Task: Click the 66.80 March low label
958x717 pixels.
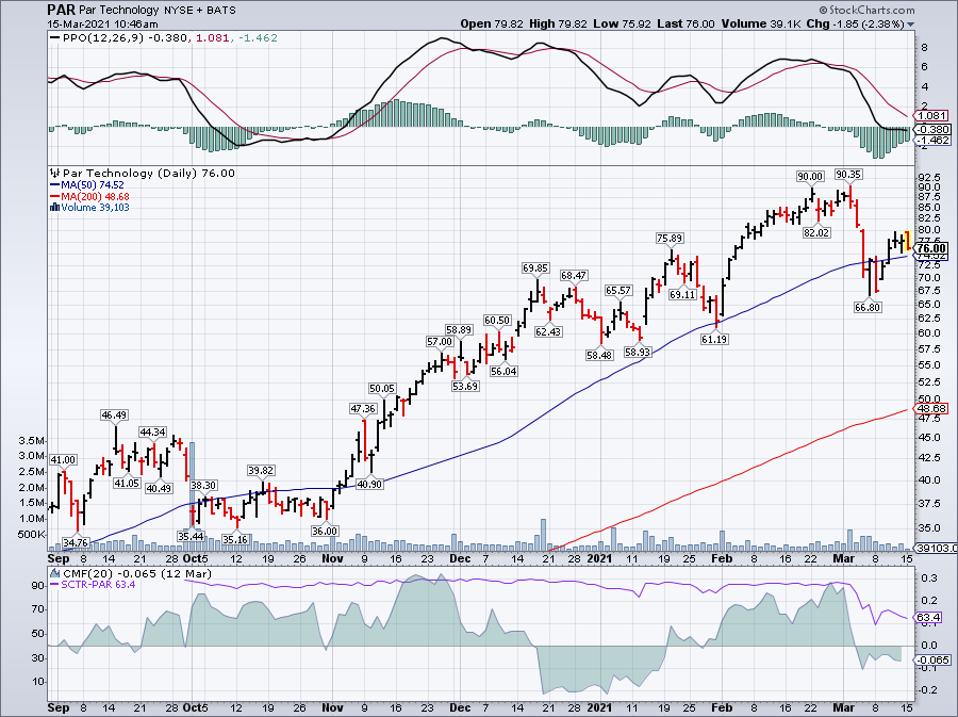Action: [x=868, y=307]
